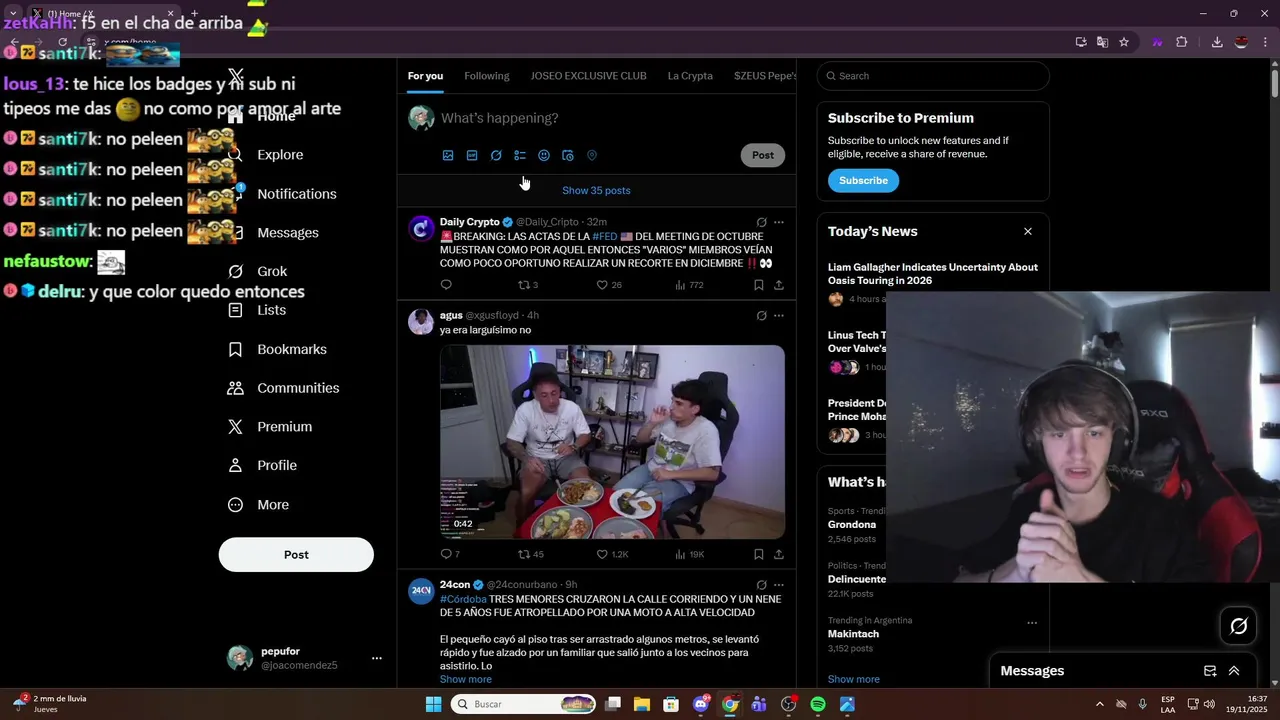Add a poll in the composer

click(x=520, y=156)
